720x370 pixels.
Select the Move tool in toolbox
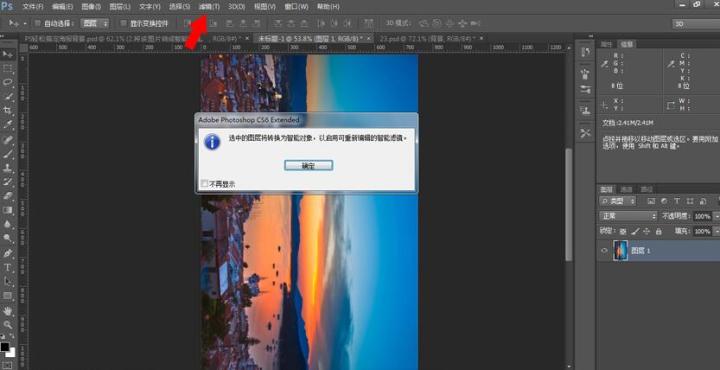(8, 54)
